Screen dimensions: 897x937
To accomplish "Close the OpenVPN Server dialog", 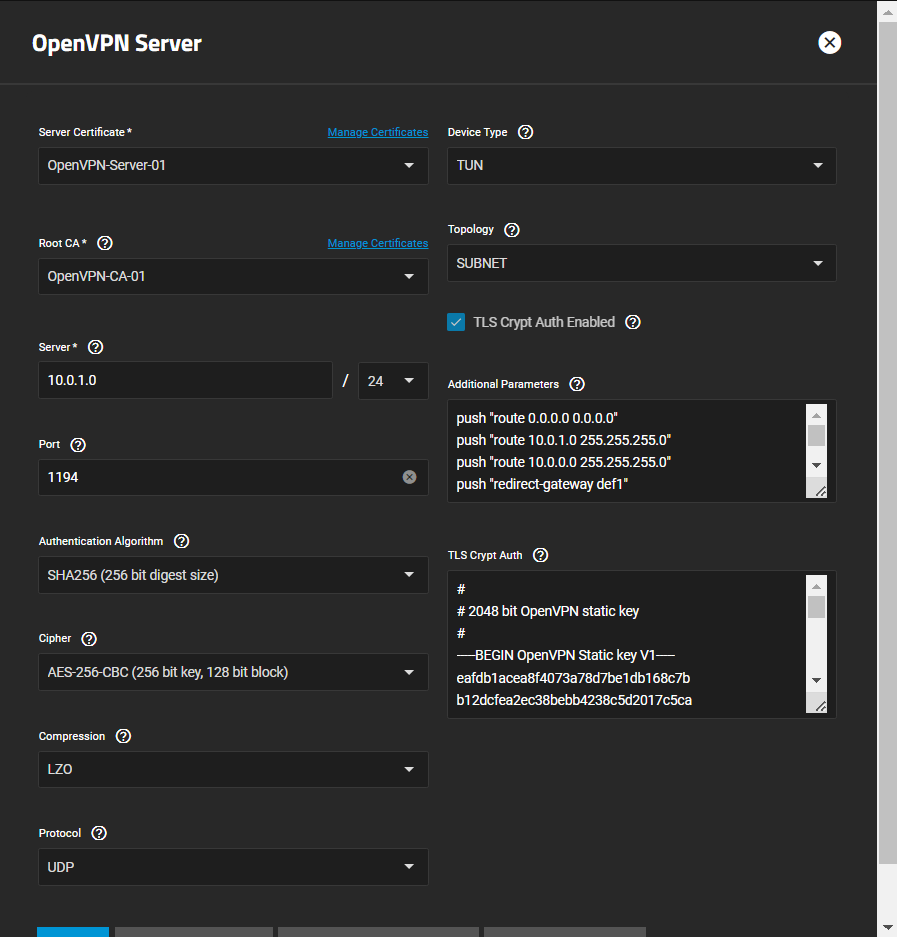I will [829, 42].
